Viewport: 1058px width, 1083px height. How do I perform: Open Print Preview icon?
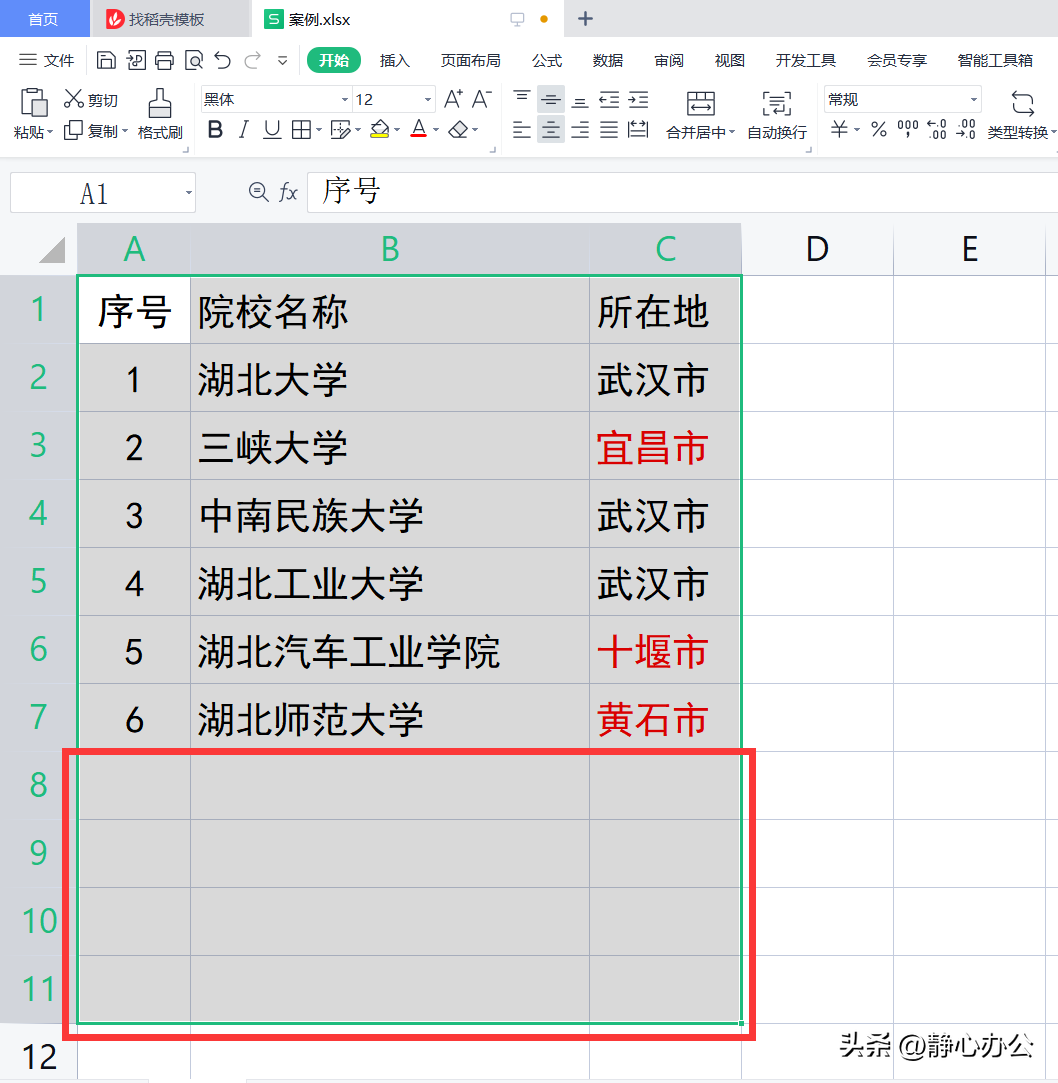click(x=194, y=61)
